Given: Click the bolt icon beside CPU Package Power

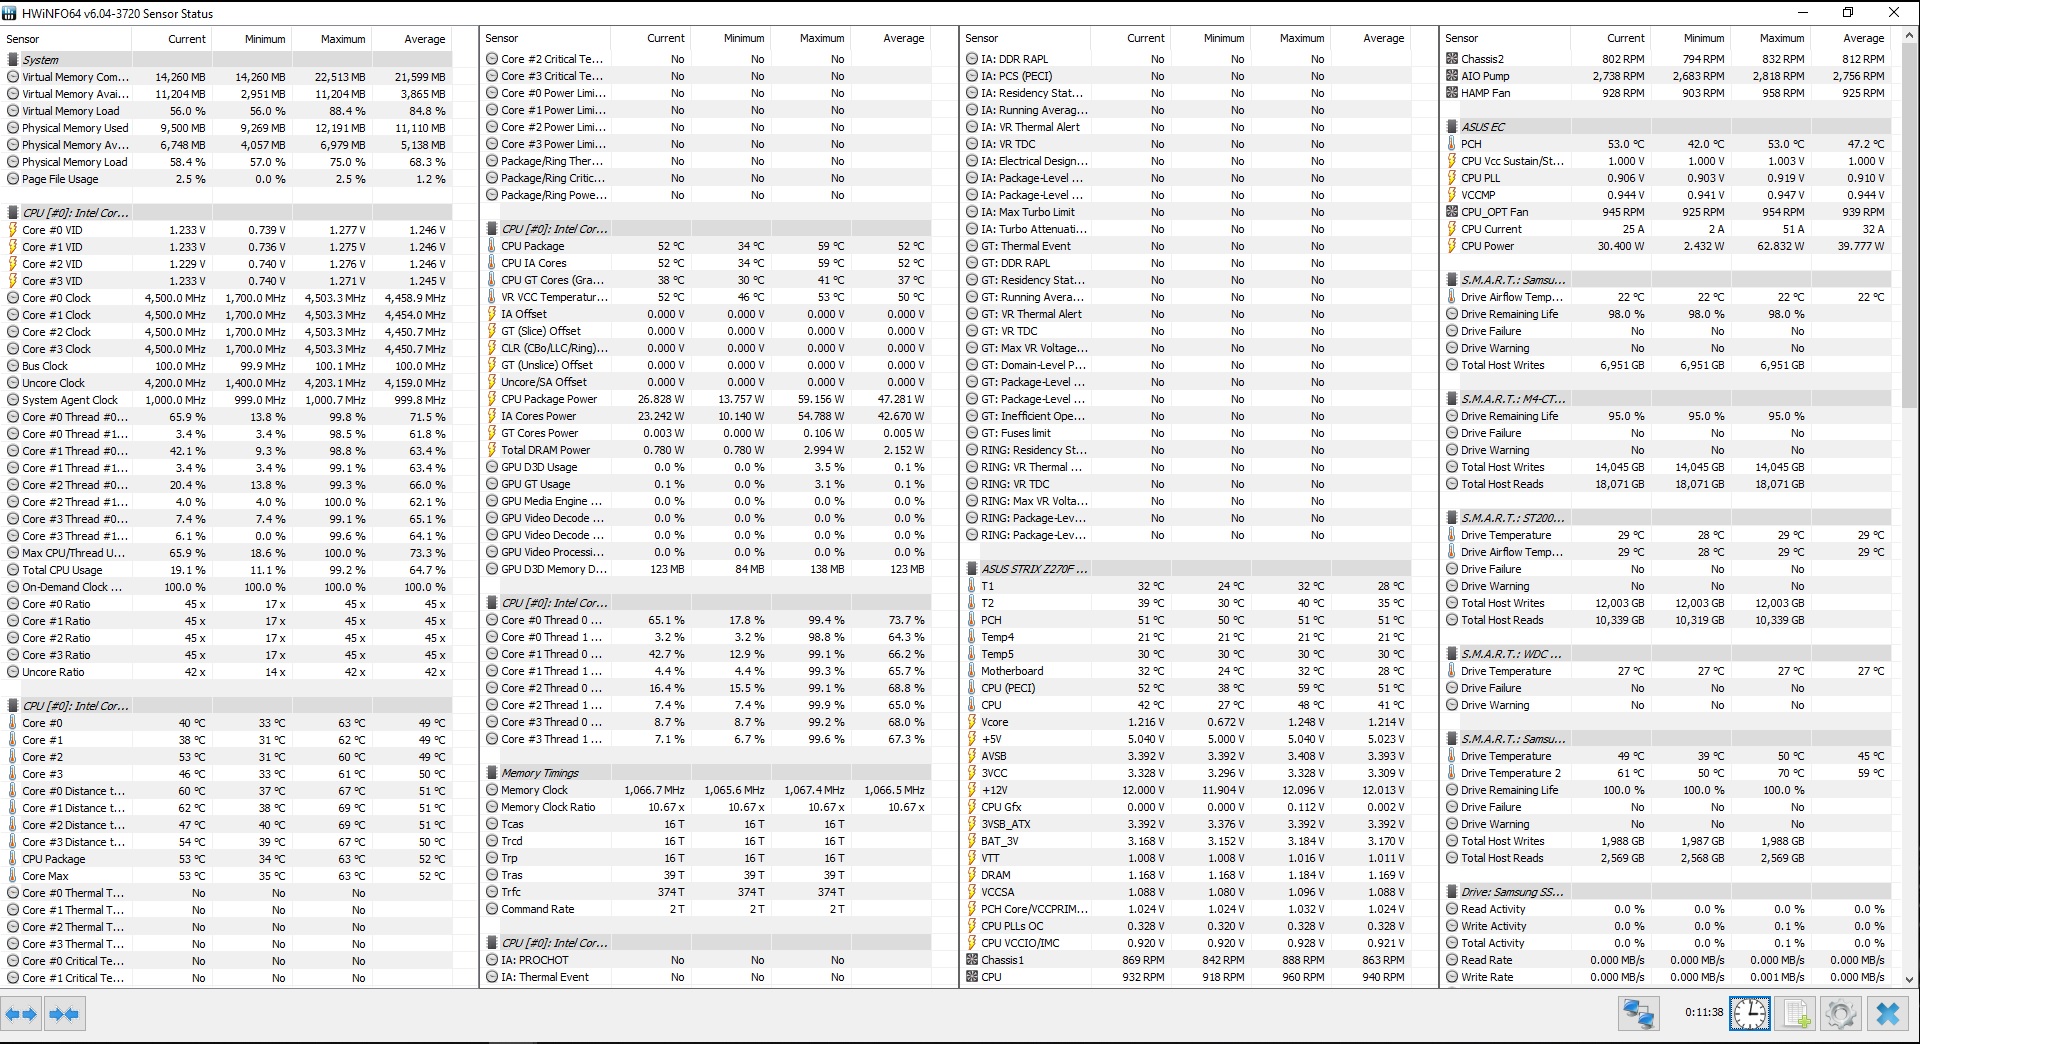Looking at the screenshot, I should (x=492, y=399).
